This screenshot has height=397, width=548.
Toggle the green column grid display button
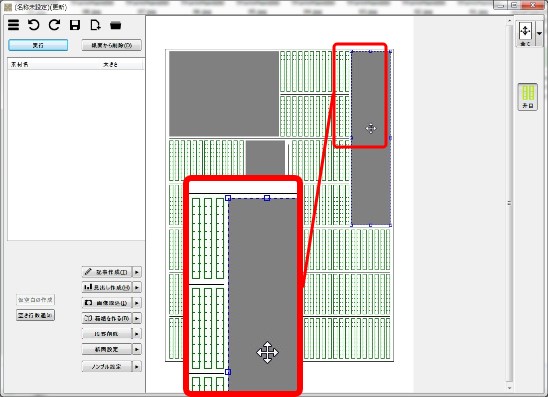click(x=528, y=97)
